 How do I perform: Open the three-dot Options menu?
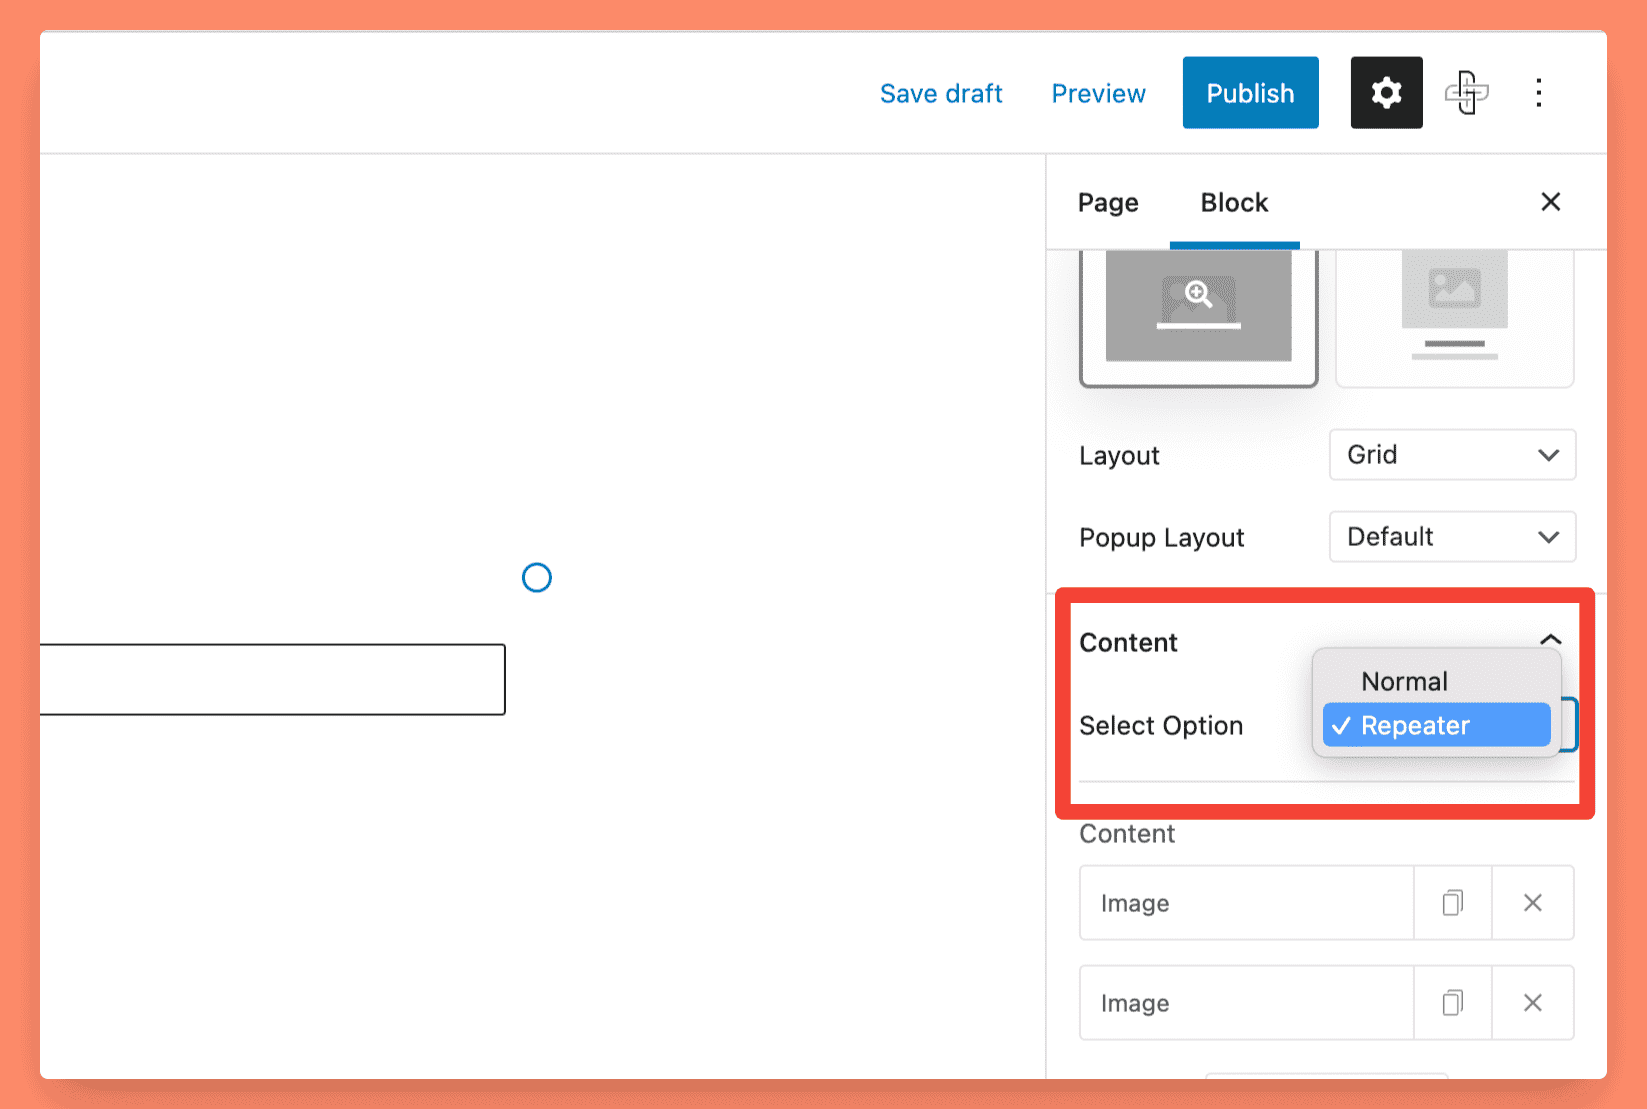(x=1538, y=92)
